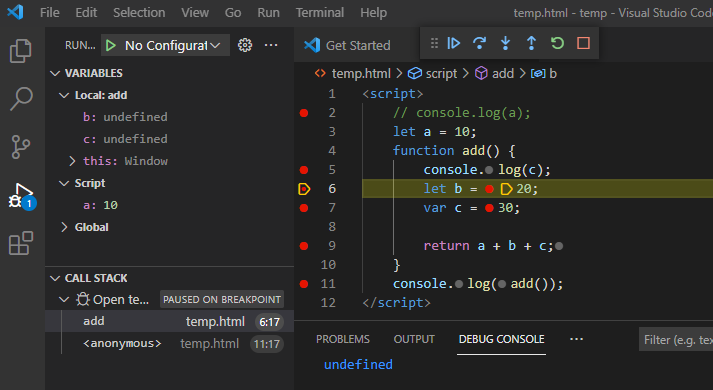The height and width of the screenshot is (390, 713).
Task: Click inline breakpoint candidate before add() on line 11
Action: pos(502,284)
